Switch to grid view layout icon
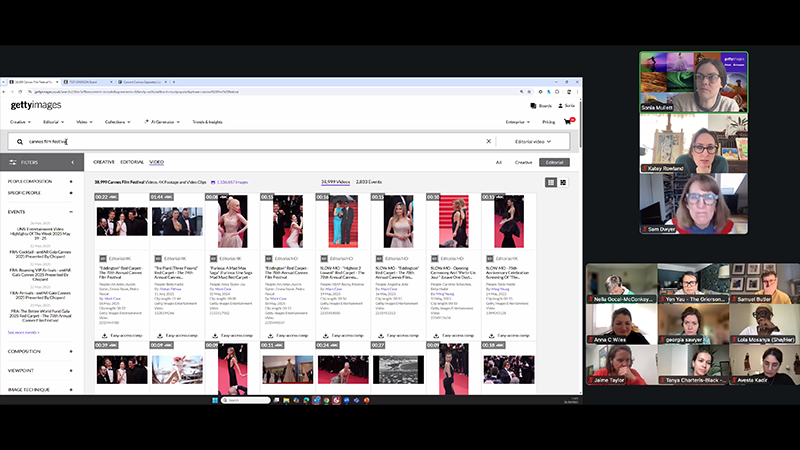The height and width of the screenshot is (450, 800). point(550,182)
